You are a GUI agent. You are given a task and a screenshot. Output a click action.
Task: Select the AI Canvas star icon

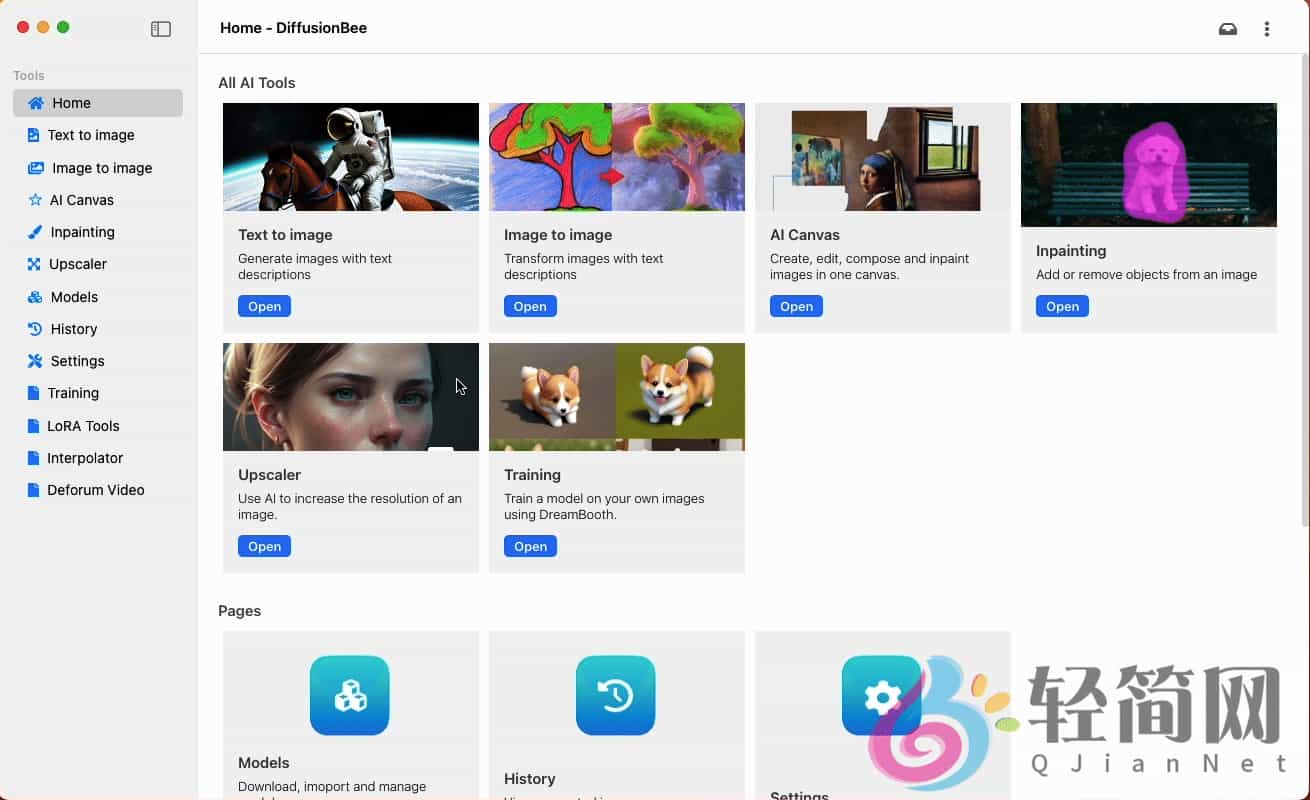point(34,200)
